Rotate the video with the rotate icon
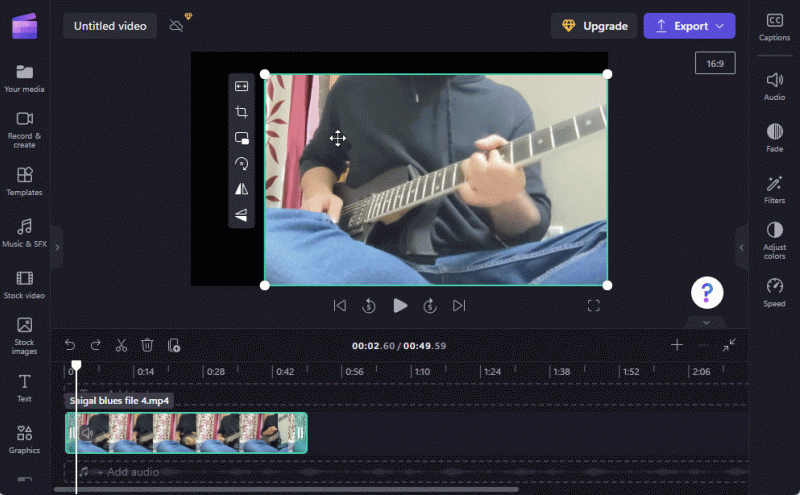The height and width of the screenshot is (495, 800). (241, 163)
